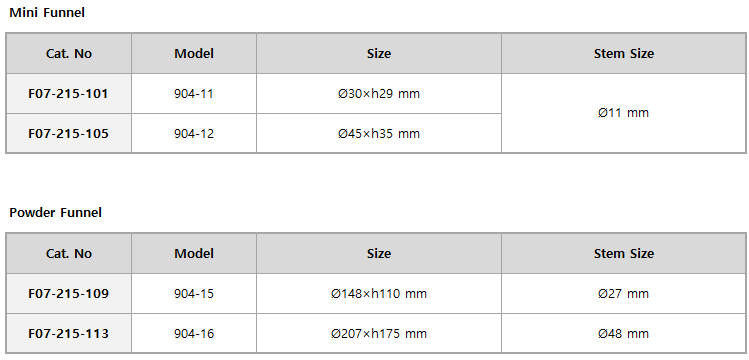Viewport: 749px width, 360px height.
Task: Click model 904-12 cell
Action: (194, 134)
